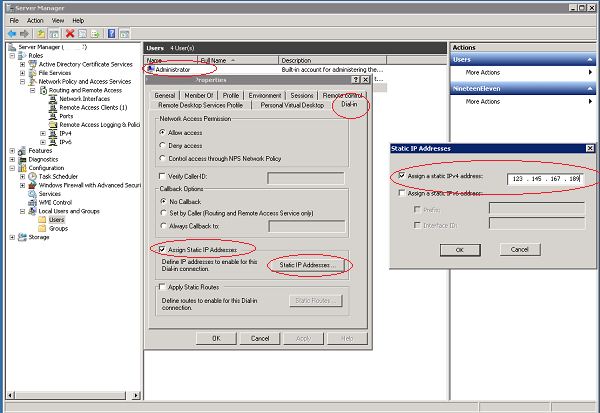Collapse the Roles tree node
Image resolution: width=600 pixels, height=413 pixels.
tap(11, 56)
